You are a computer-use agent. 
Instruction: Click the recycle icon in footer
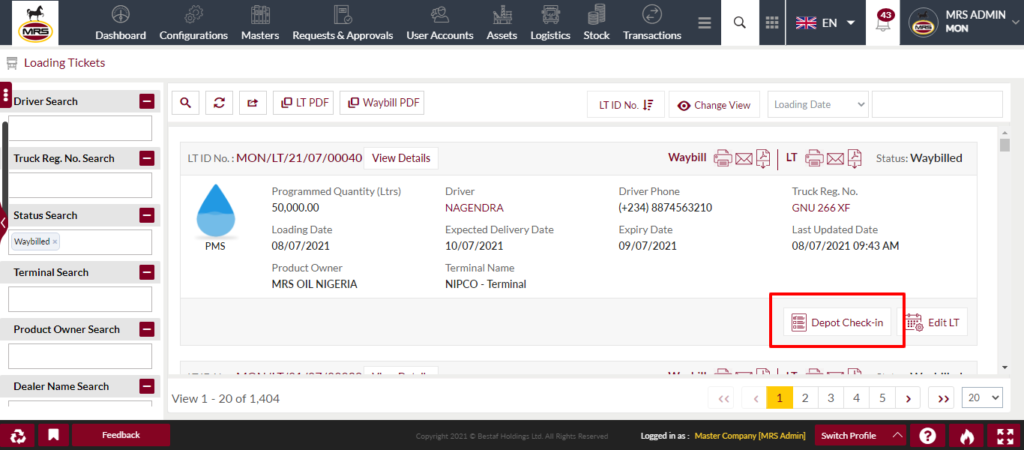tap(18, 436)
